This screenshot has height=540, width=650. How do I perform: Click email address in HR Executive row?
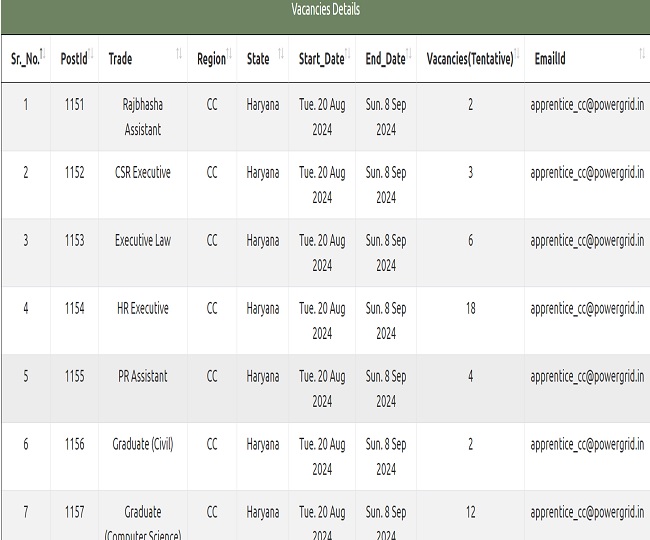[587, 308]
